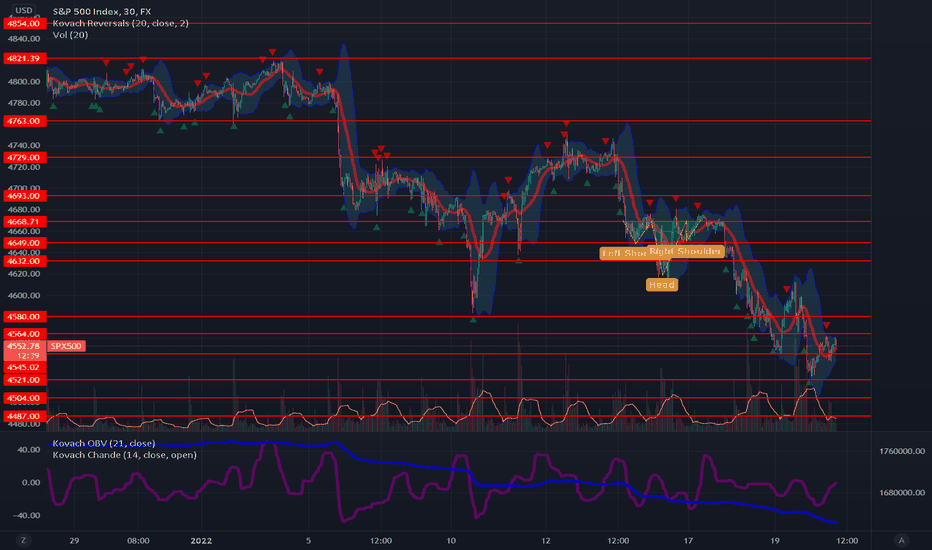Click the 4580.00 horizontal line price label

coord(24,317)
